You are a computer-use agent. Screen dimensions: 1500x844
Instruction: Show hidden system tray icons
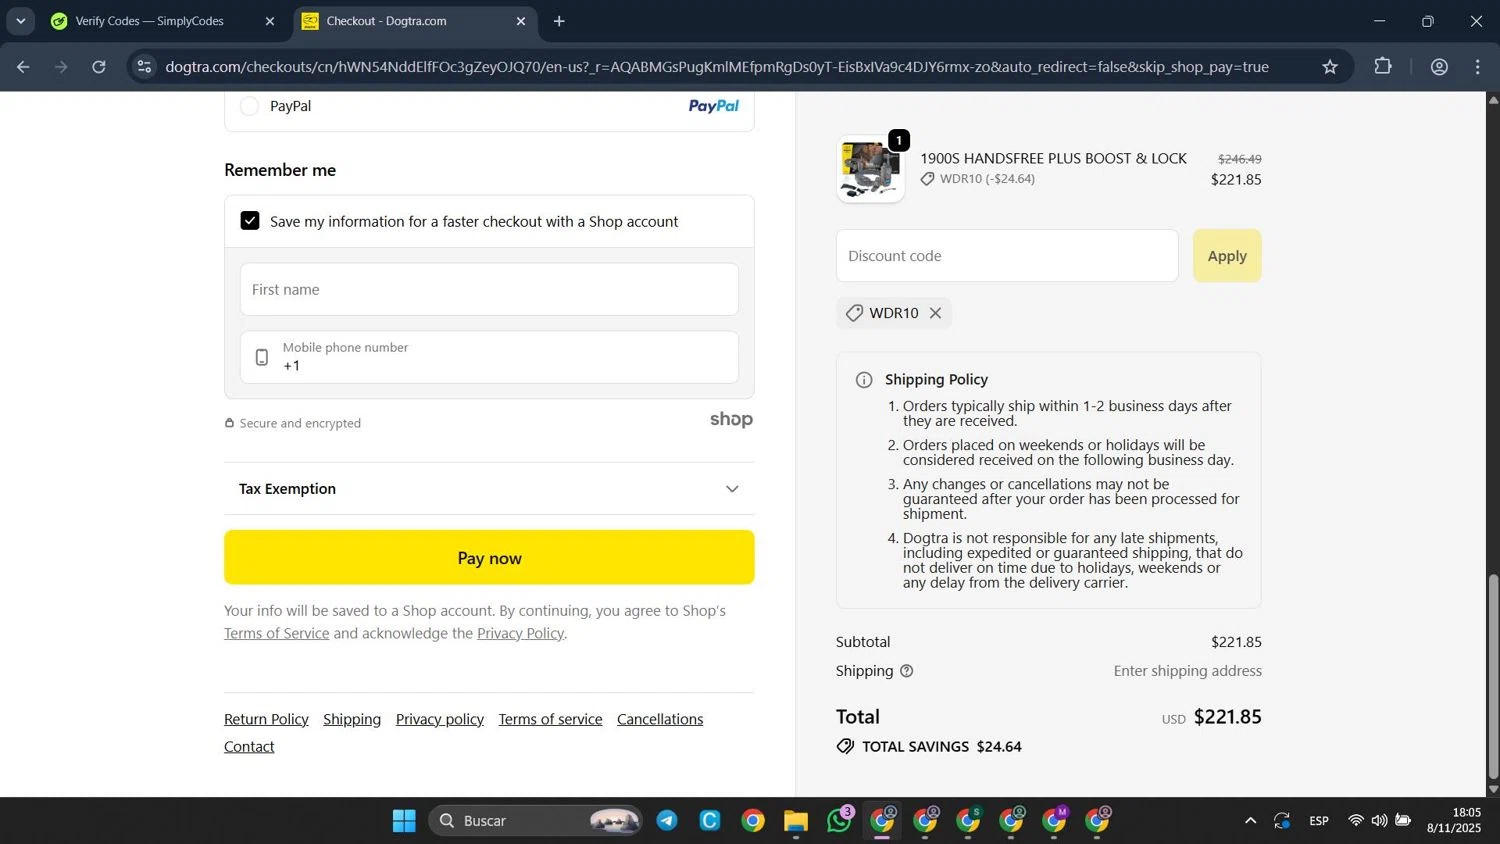(1250, 821)
